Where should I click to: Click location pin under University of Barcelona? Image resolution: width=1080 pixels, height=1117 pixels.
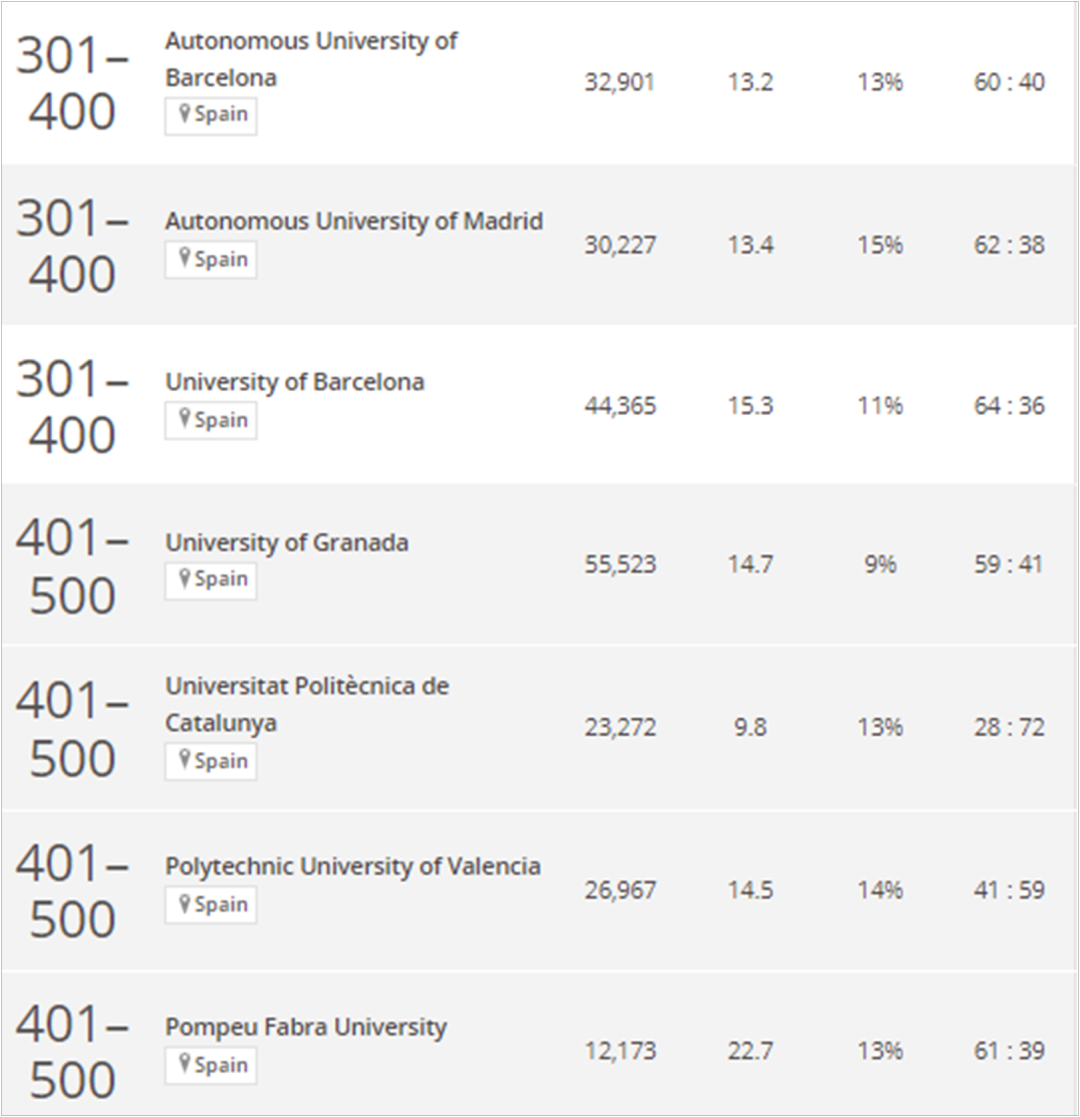coord(185,419)
